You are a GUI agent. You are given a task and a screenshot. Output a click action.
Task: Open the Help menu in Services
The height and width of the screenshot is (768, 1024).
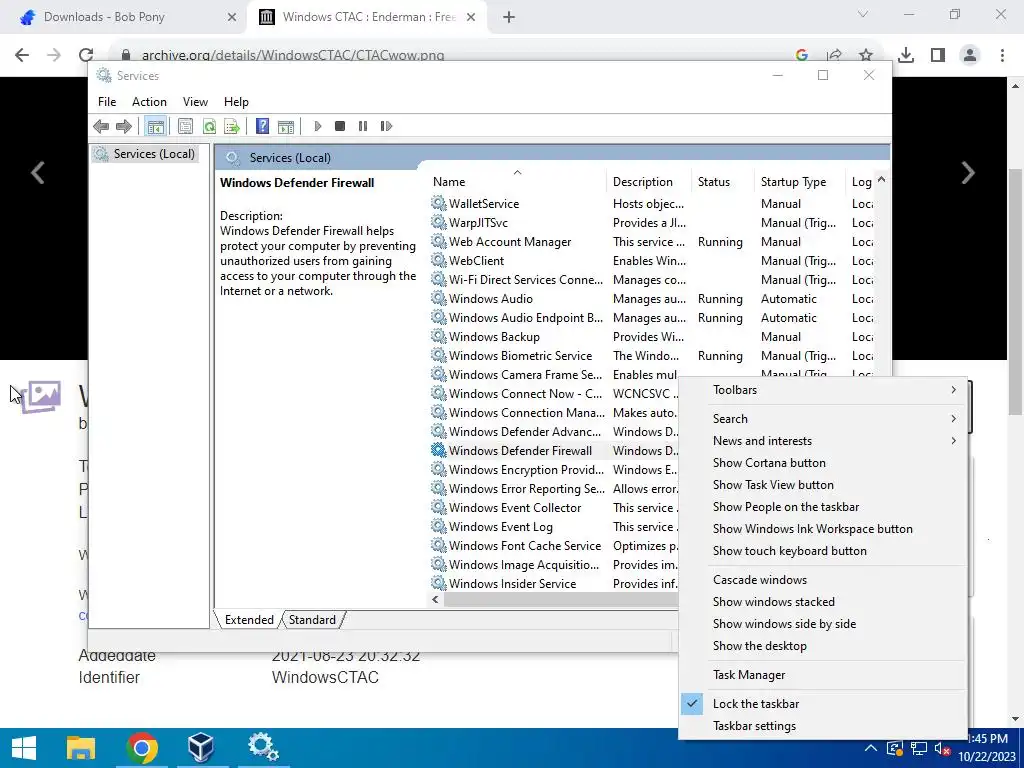(x=236, y=102)
